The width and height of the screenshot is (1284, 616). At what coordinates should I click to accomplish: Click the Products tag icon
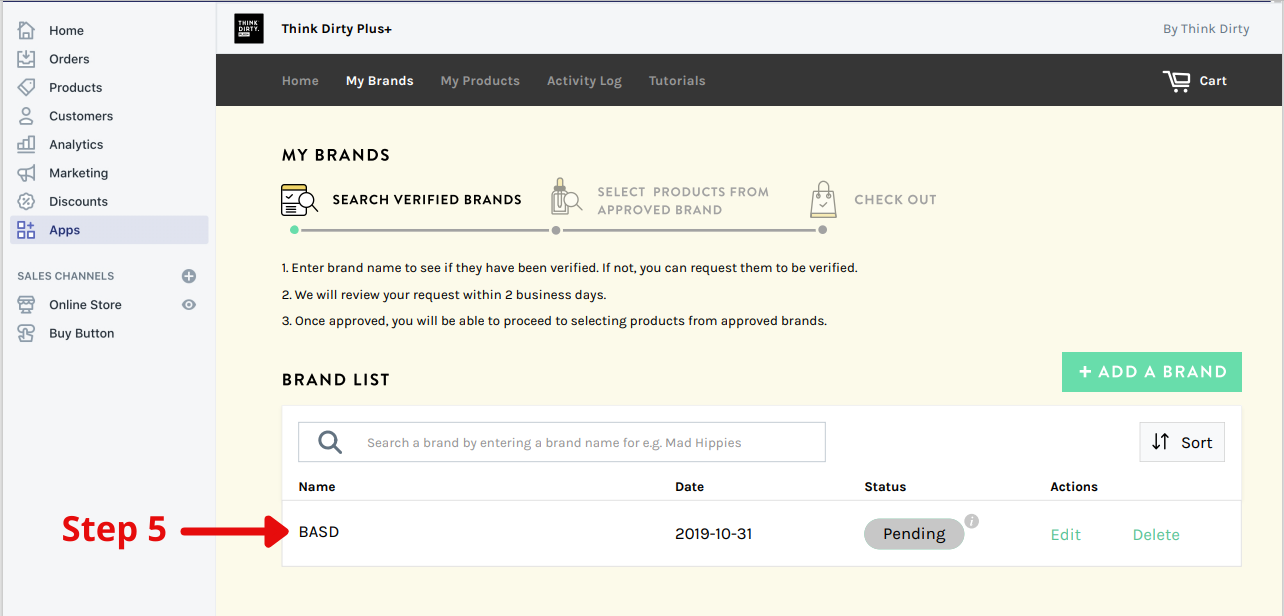point(26,87)
